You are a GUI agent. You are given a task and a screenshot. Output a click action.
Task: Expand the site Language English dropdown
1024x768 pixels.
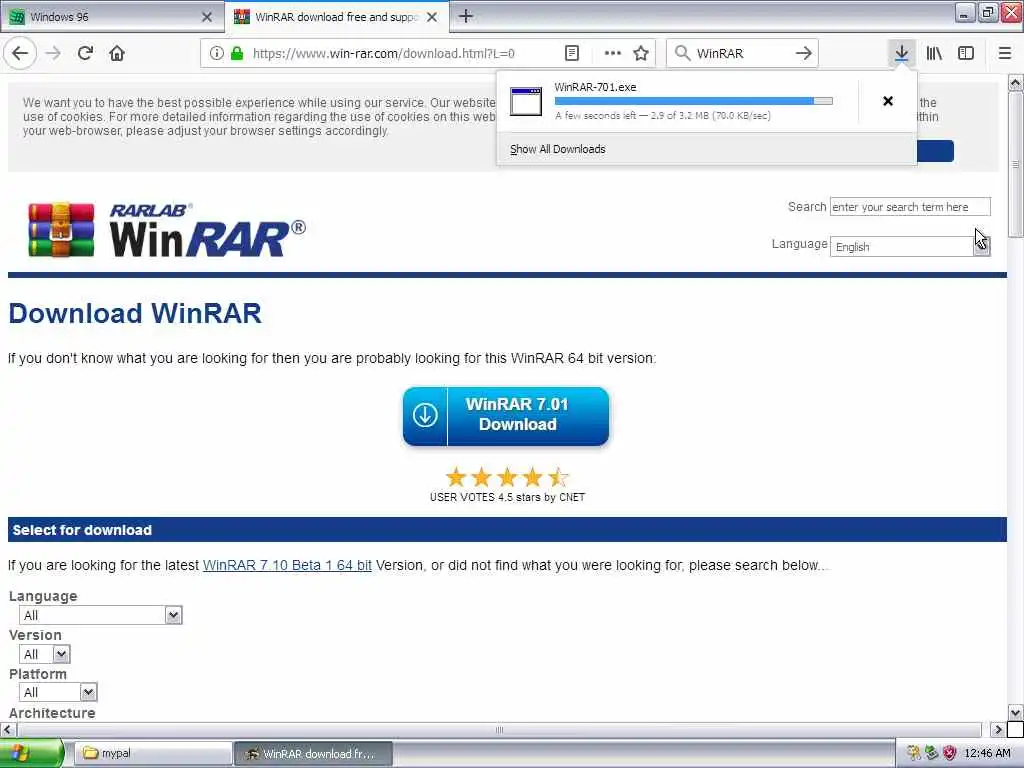coord(910,246)
